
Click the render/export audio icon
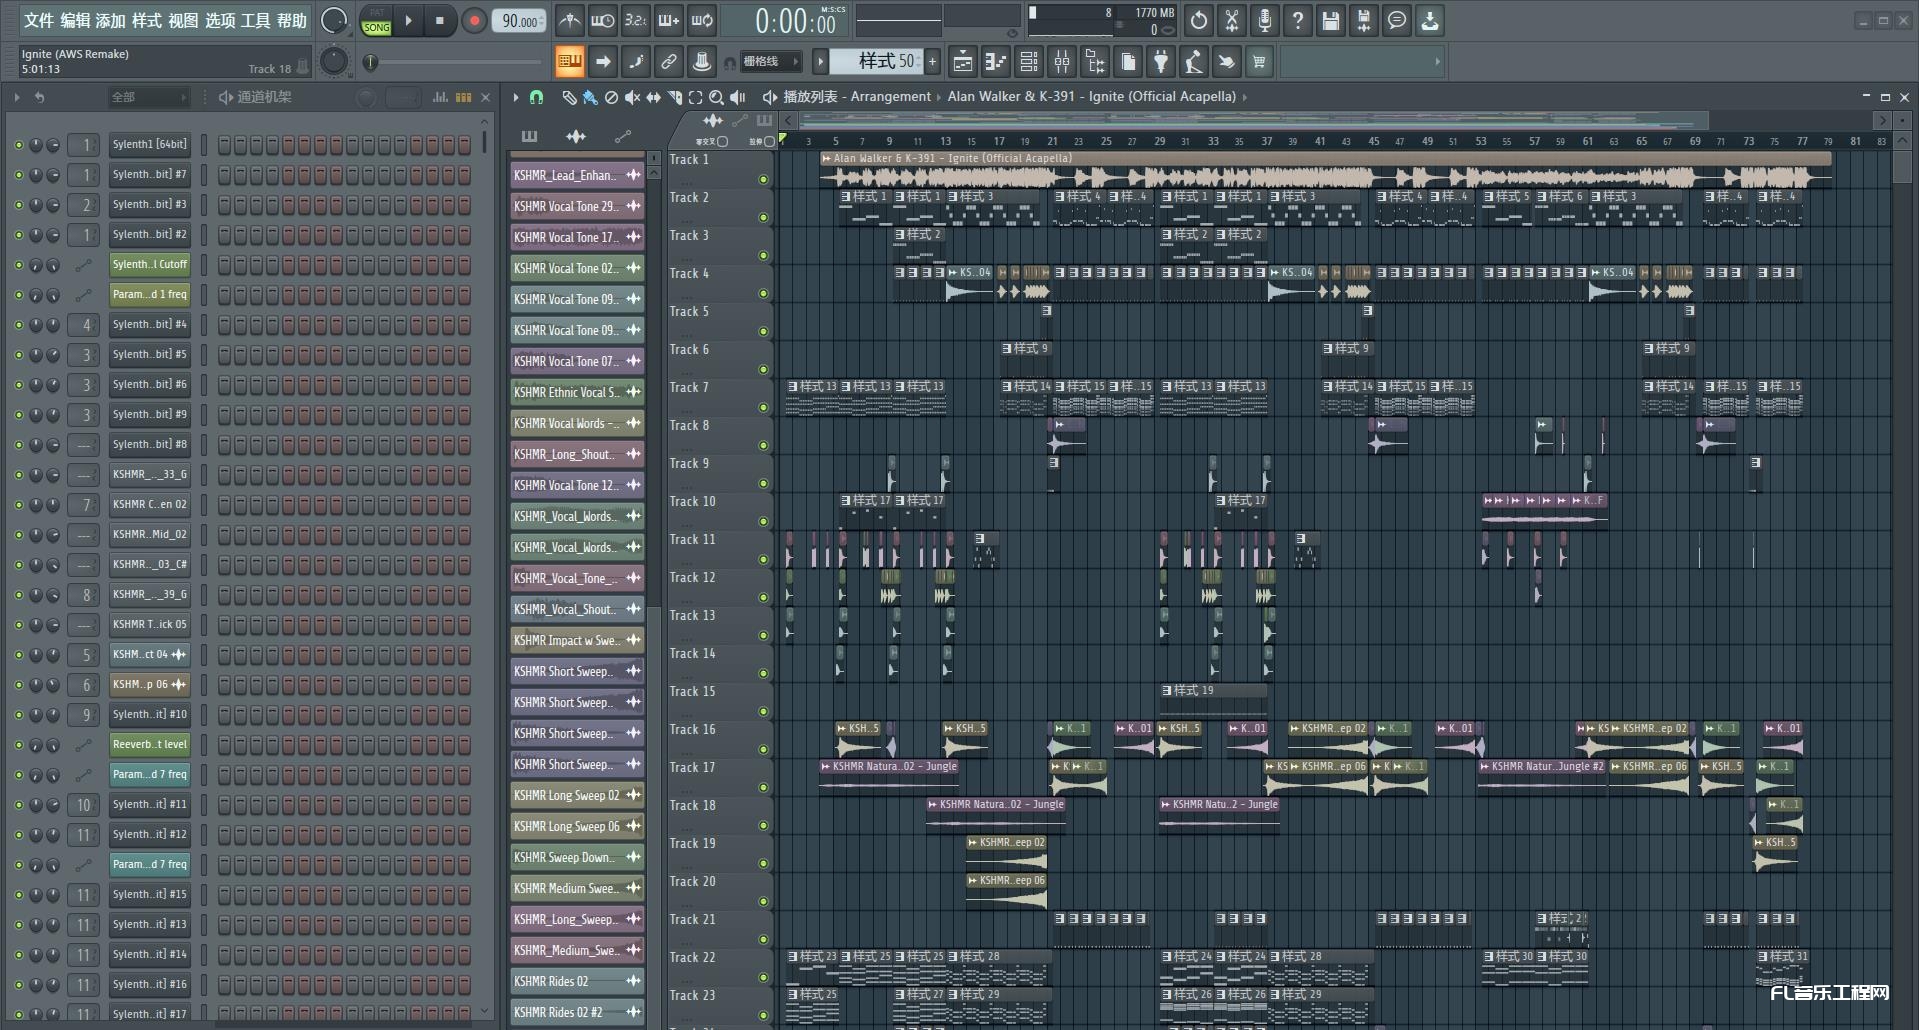click(x=1364, y=20)
